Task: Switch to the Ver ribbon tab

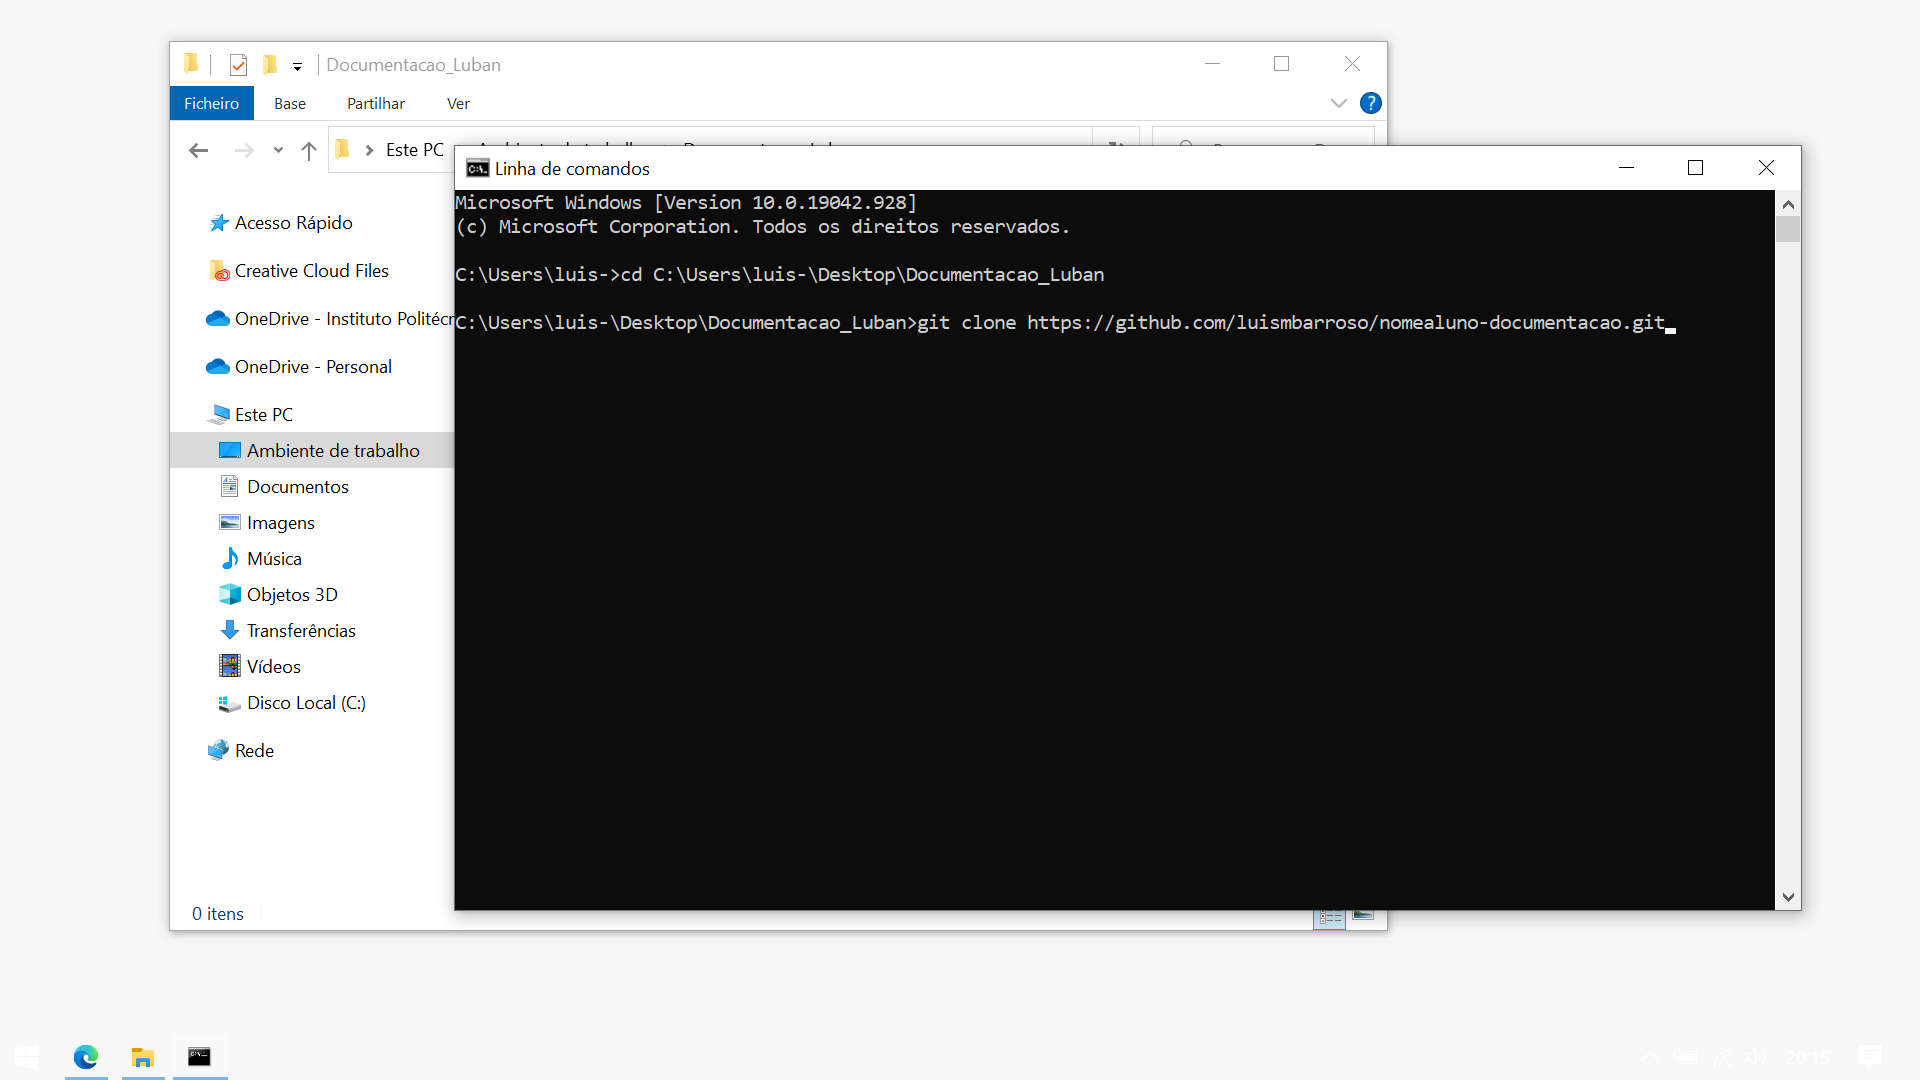Action: [x=458, y=103]
